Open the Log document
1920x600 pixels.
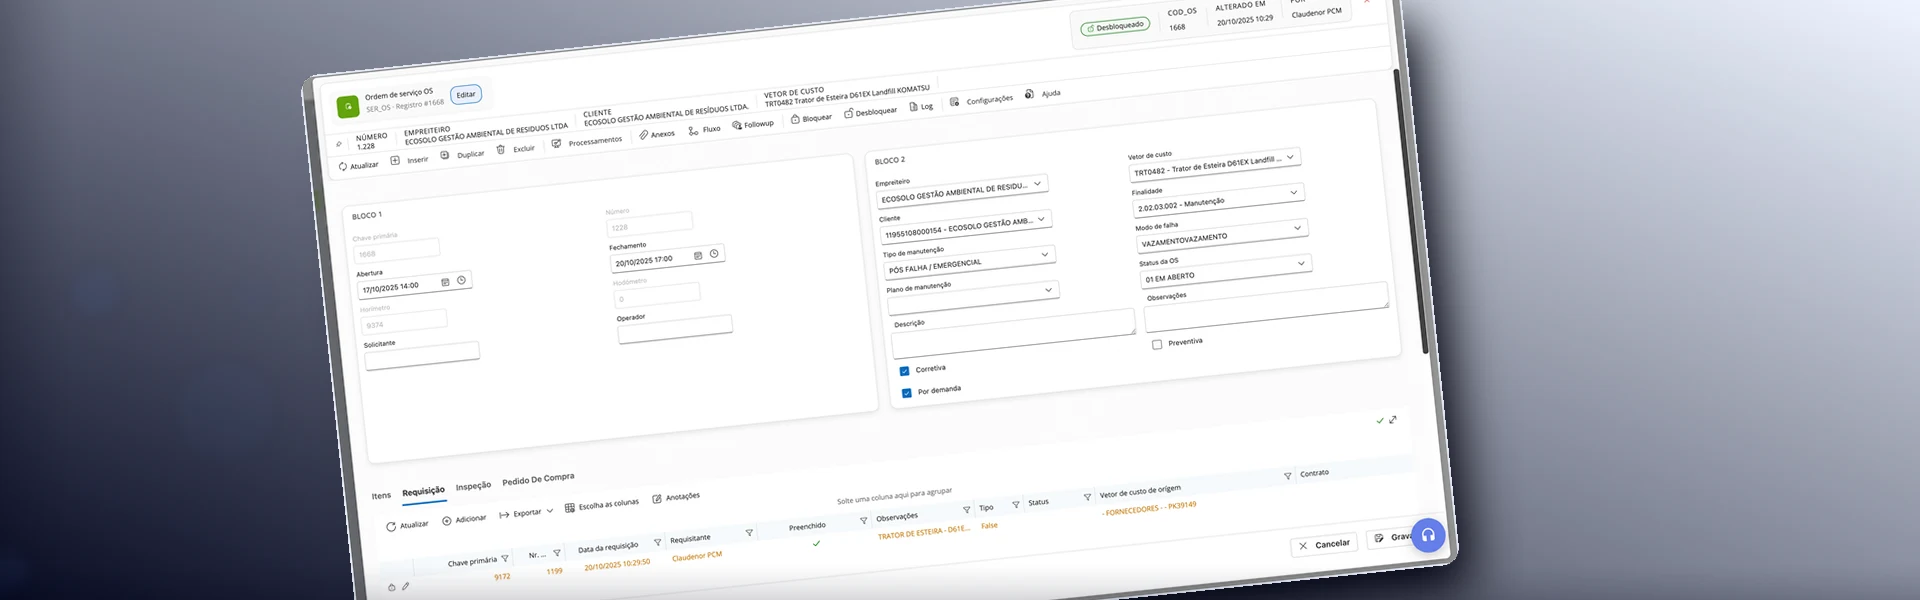[x=921, y=106]
